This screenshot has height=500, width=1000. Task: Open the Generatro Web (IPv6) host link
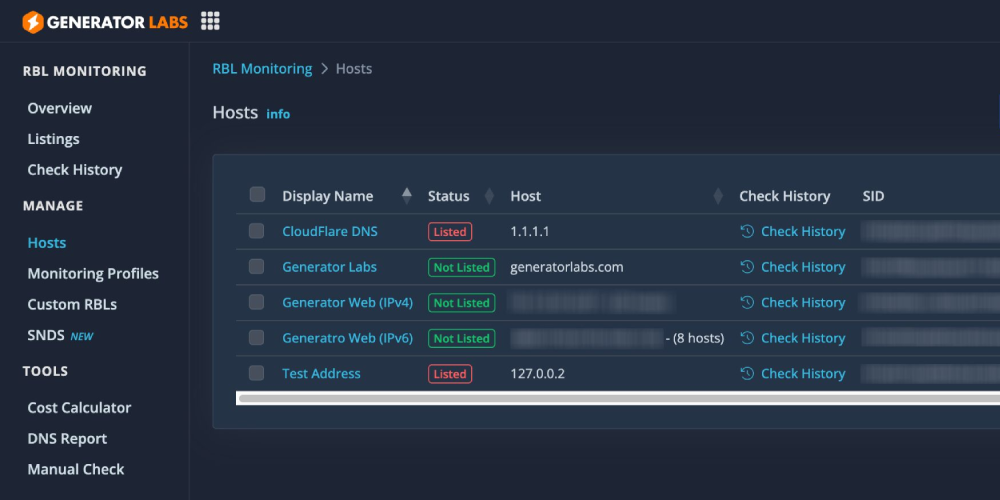[348, 338]
